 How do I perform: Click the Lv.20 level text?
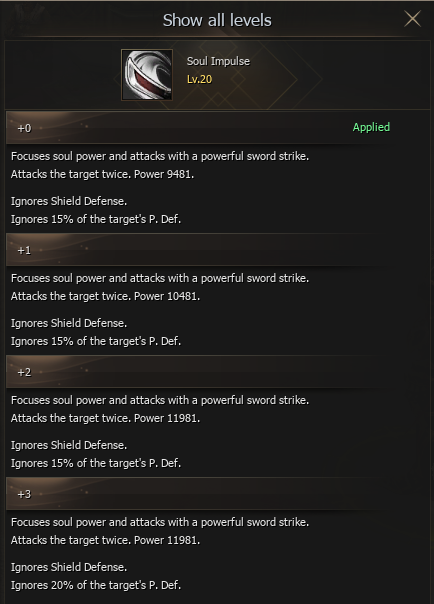pos(199,79)
